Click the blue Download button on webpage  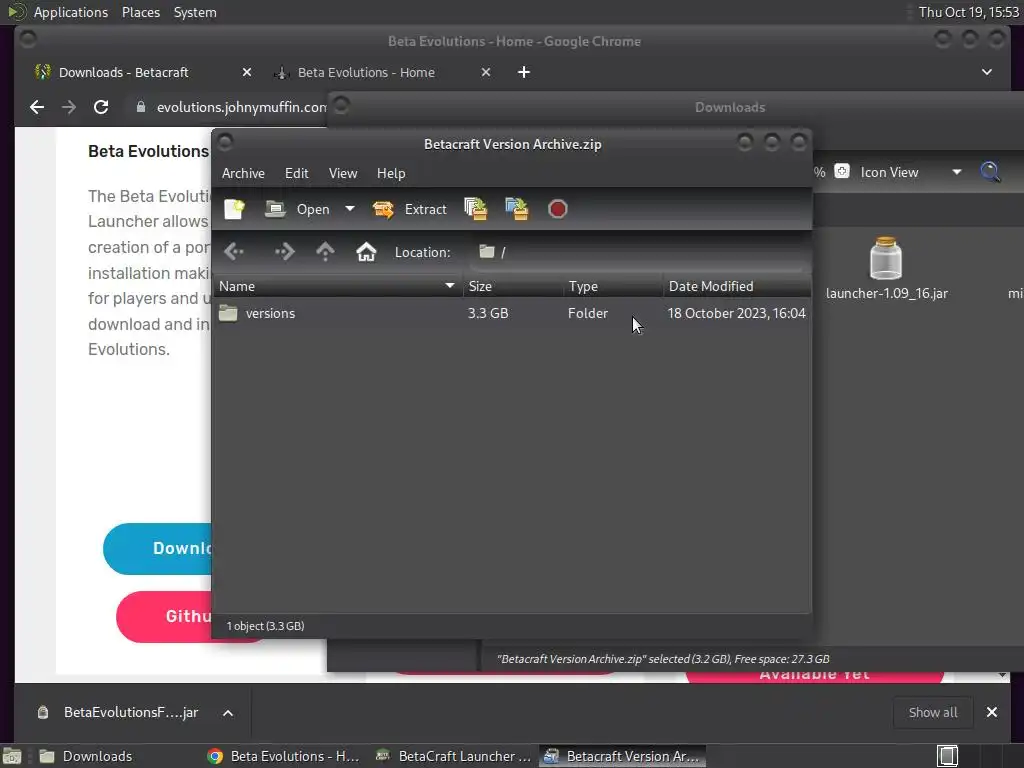158,549
